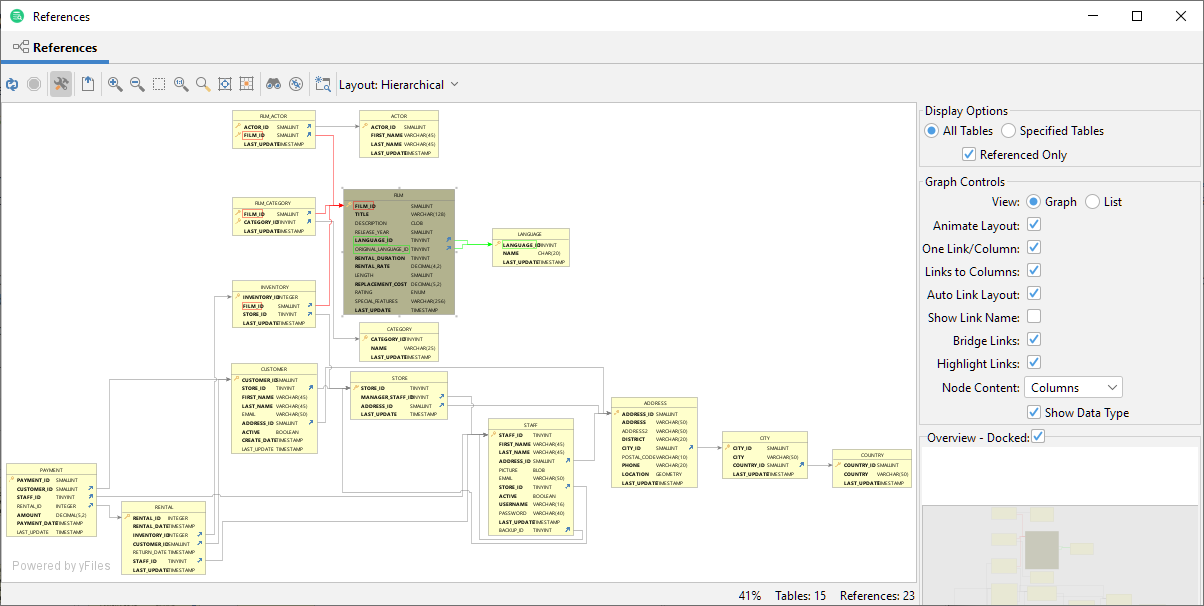Reset zoom to actual size
Viewport: 1204px width, 606px height.
(x=181, y=84)
